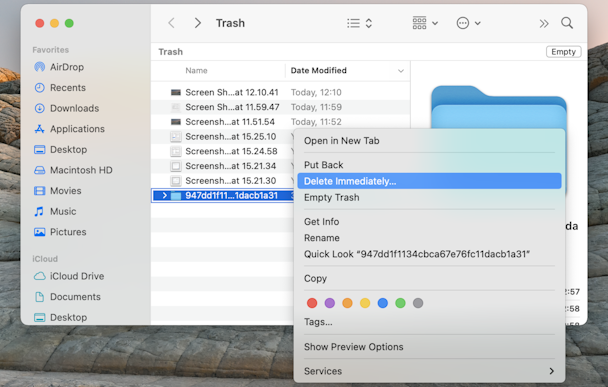The image size is (608, 387).
Task: Toggle Date Modified sort order arrow
Action: [x=401, y=71]
